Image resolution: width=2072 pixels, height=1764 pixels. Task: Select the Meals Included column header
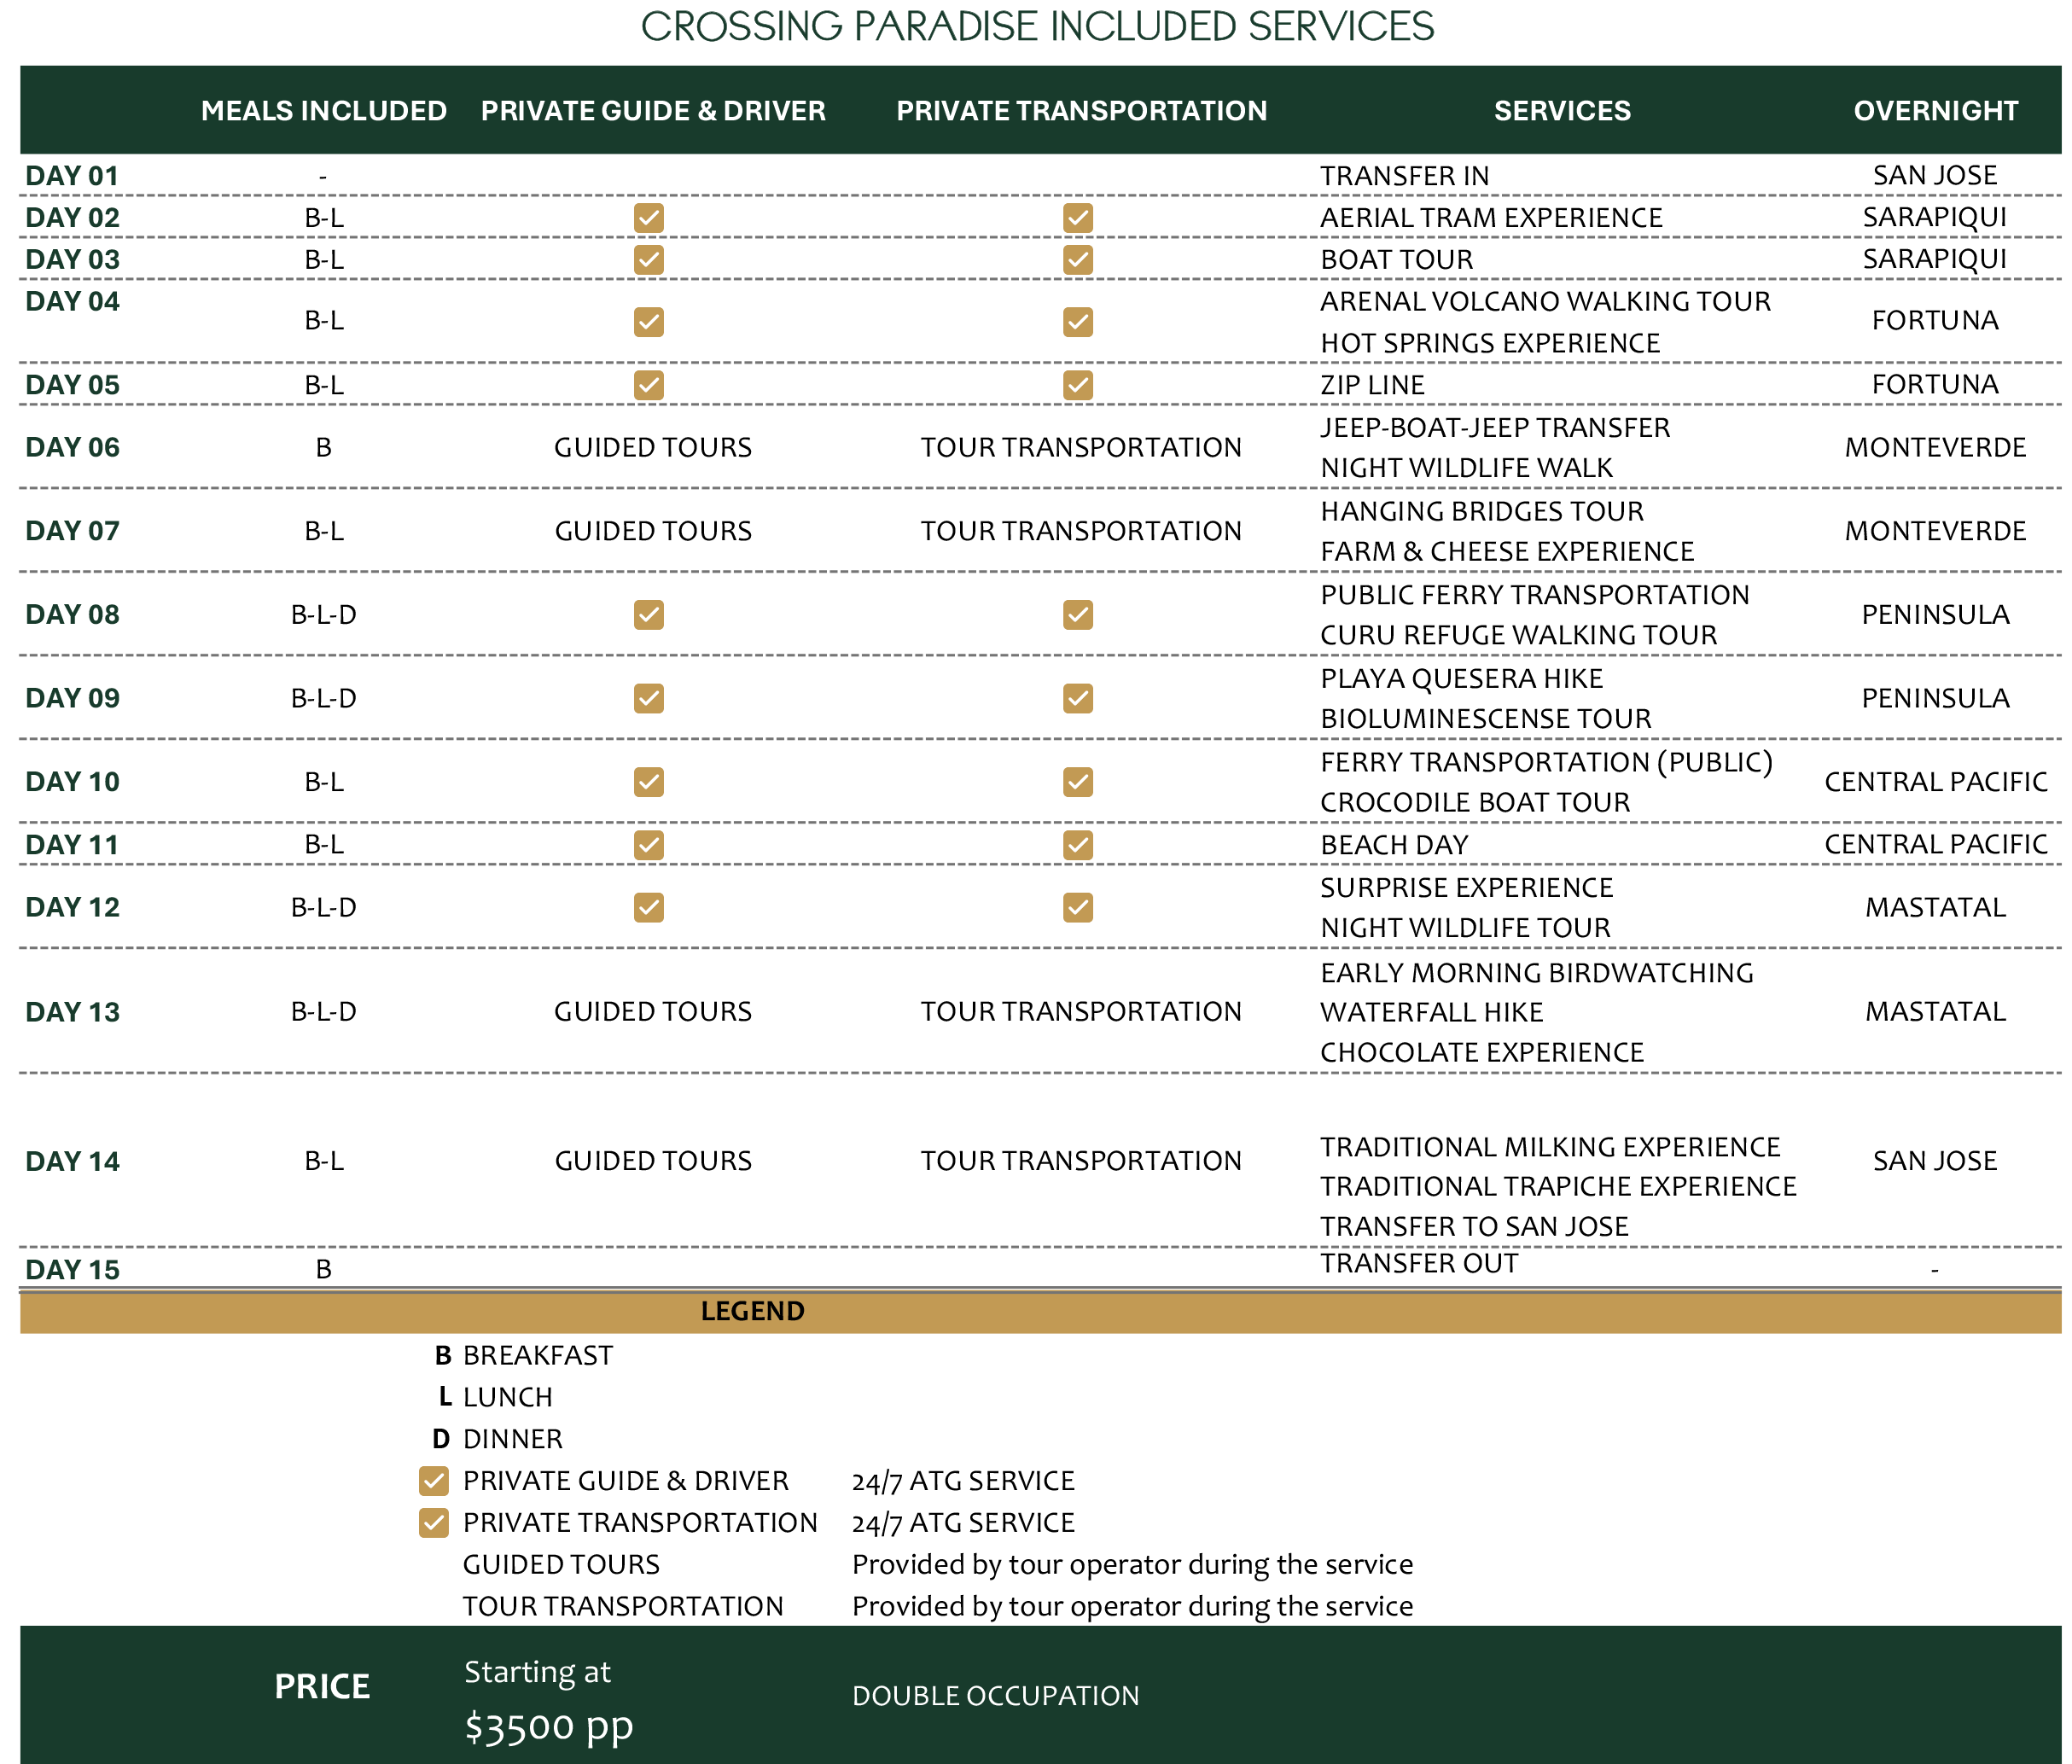pos(324,111)
